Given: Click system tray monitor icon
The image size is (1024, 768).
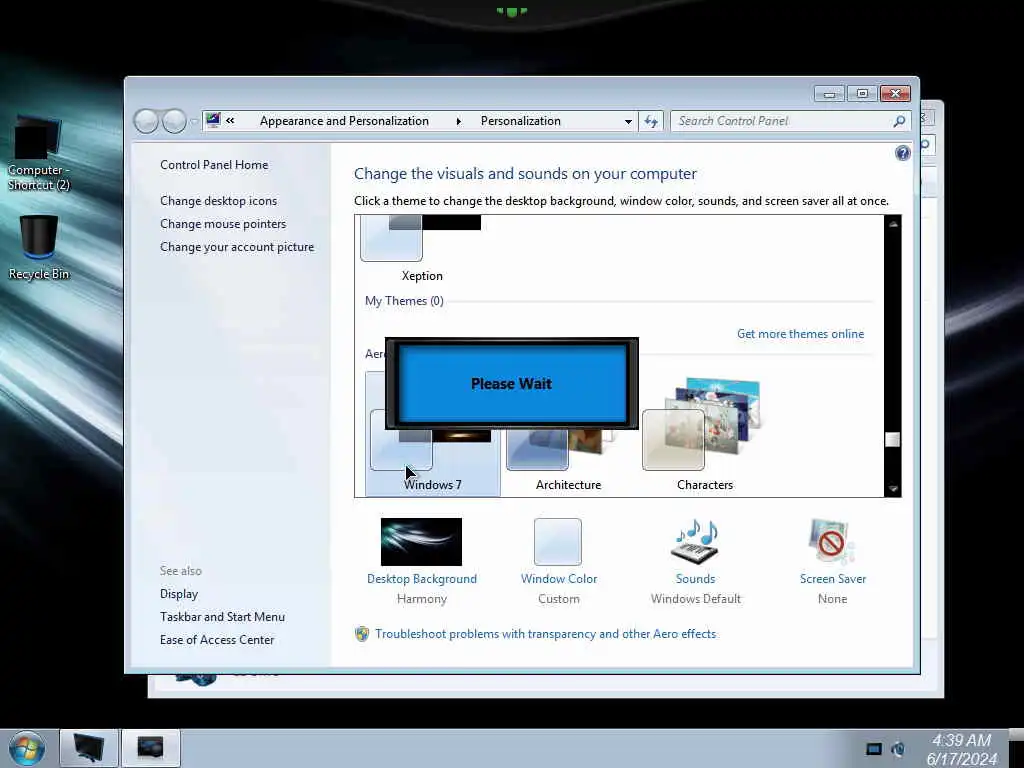Looking at the screenshot, I should click(x=874, y=749).
